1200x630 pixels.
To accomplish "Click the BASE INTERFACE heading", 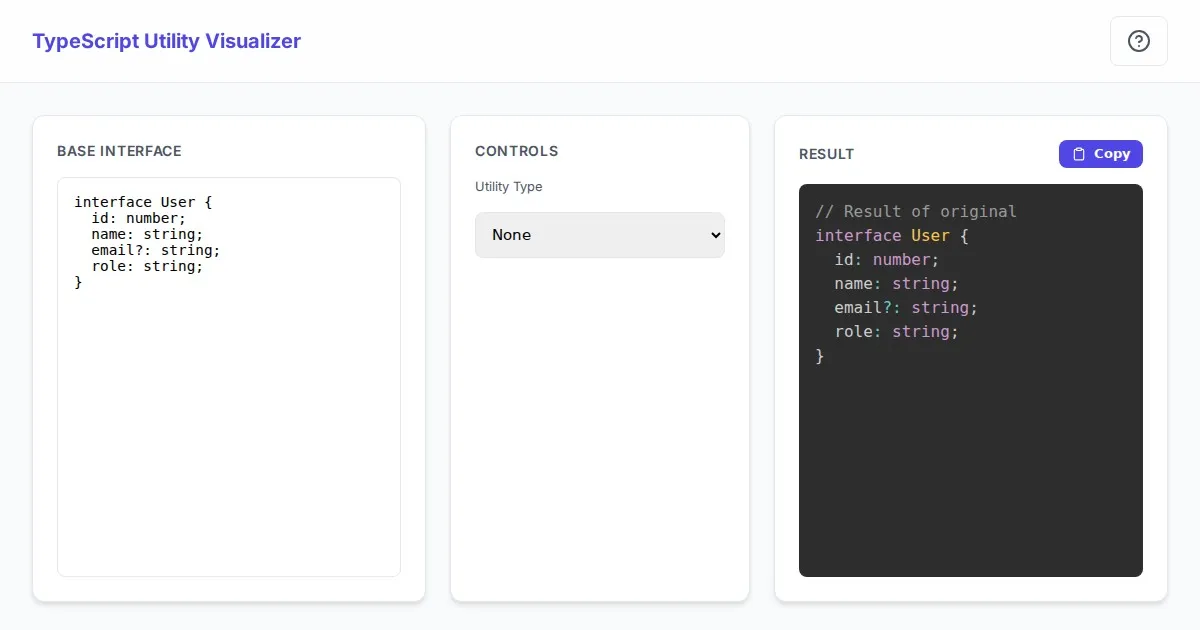I will [119, 151].
